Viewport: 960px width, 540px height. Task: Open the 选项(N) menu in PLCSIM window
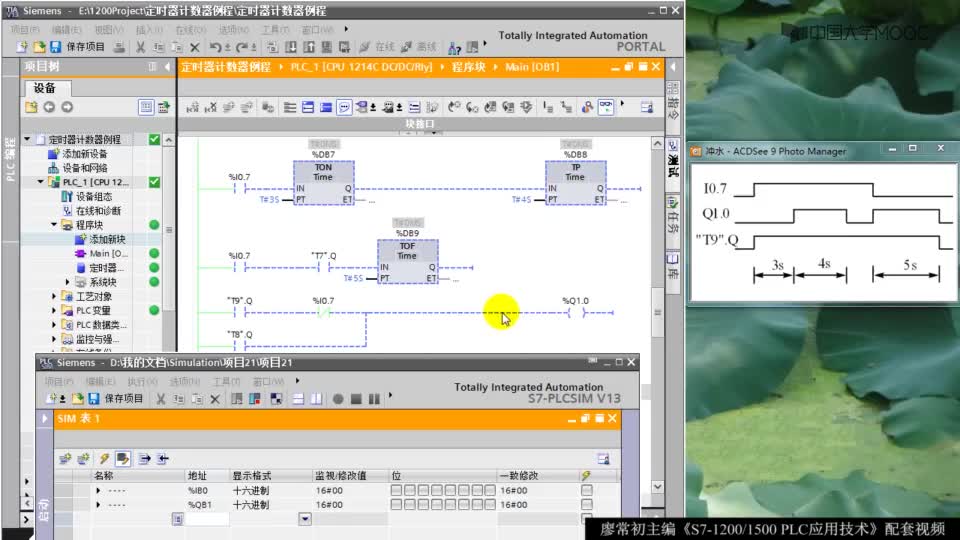(x=184, y=381)
